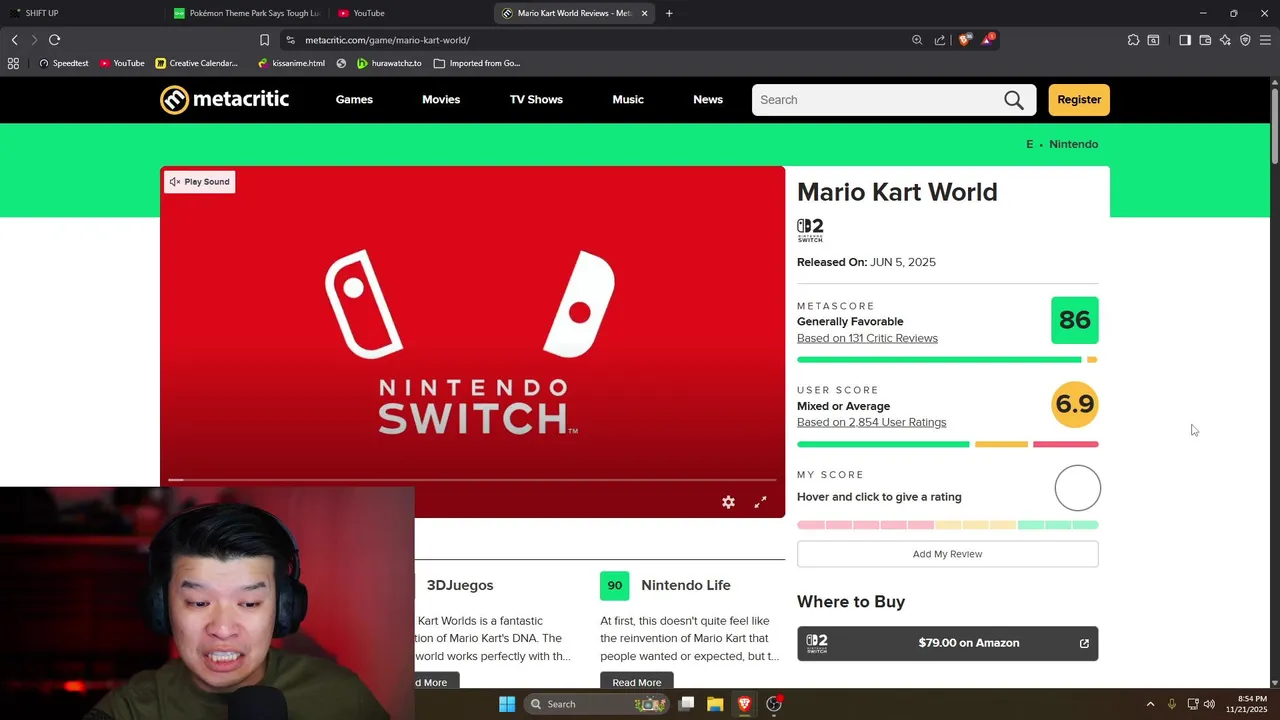Open OBS Studio from the taskbar
Image resolution: width=1280 pixels, height=720 pixels.
click(774, 704)
